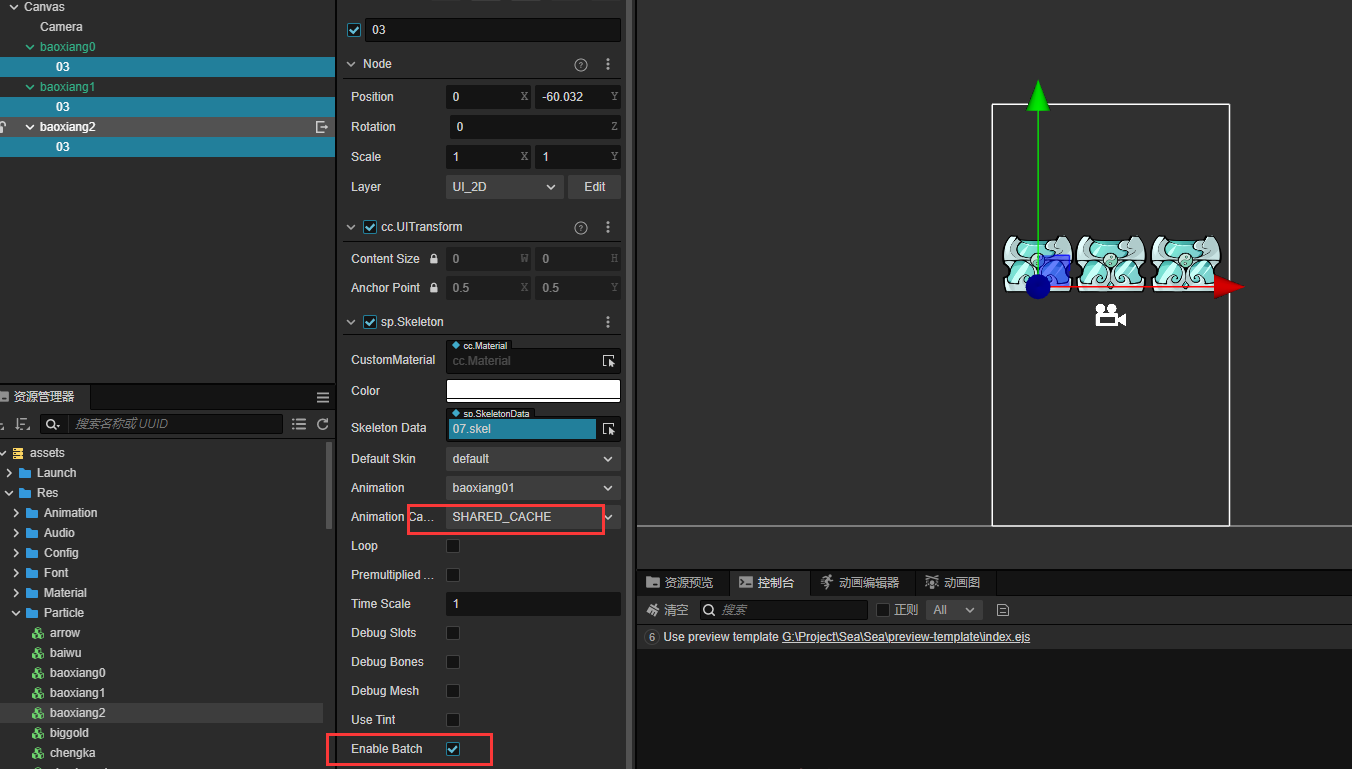
Task: Expand the Animation folder in assets
Action: 16,513
